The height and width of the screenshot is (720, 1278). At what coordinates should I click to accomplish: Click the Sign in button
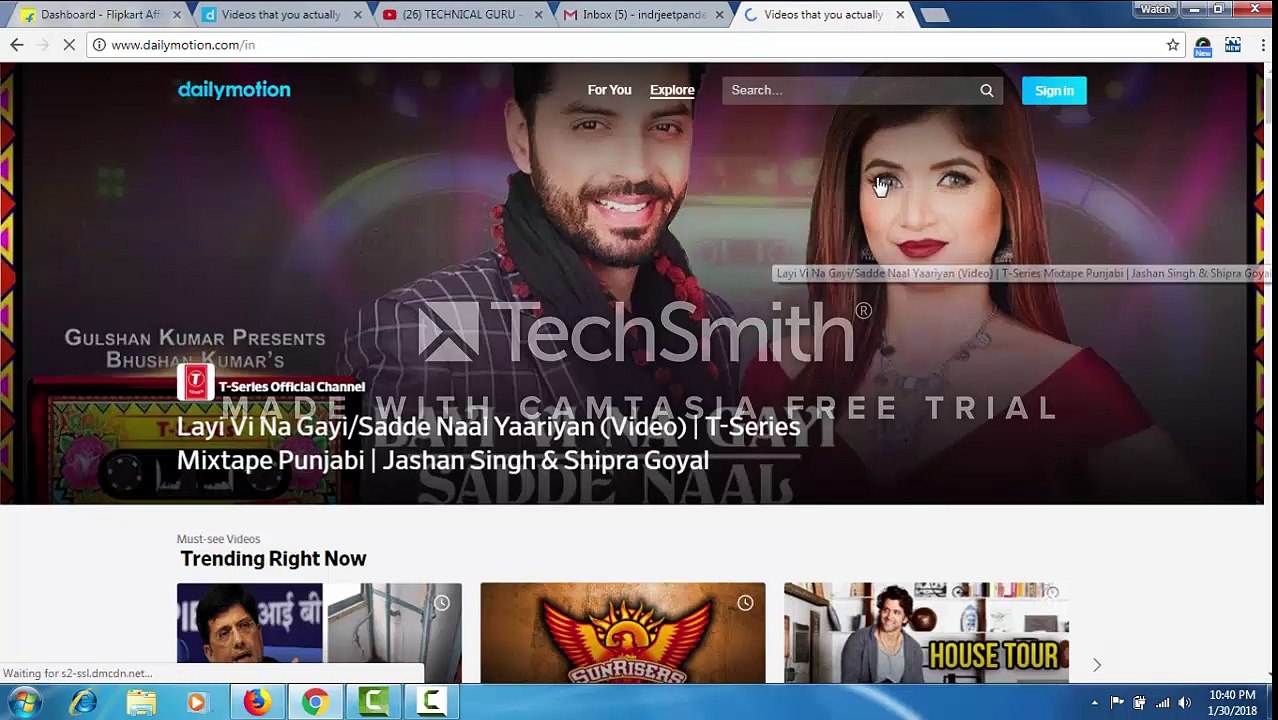tap(1054, 90)
